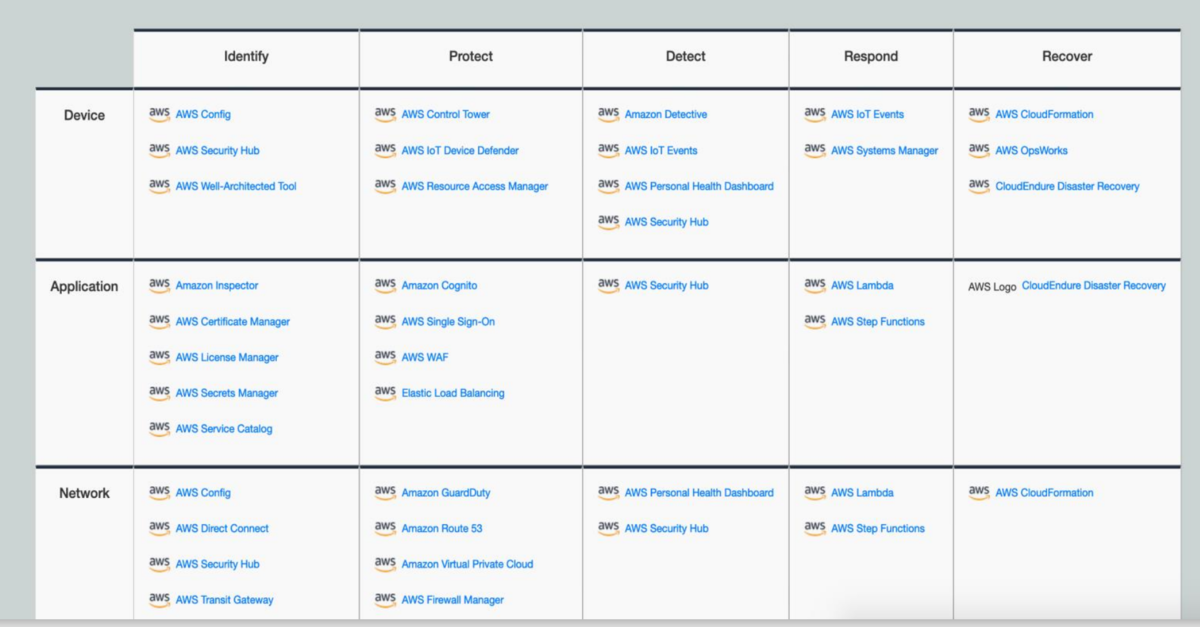Click the Device row label
Image resolution: width=1200 pixels, height=627 pixels.
coord(84,115)
